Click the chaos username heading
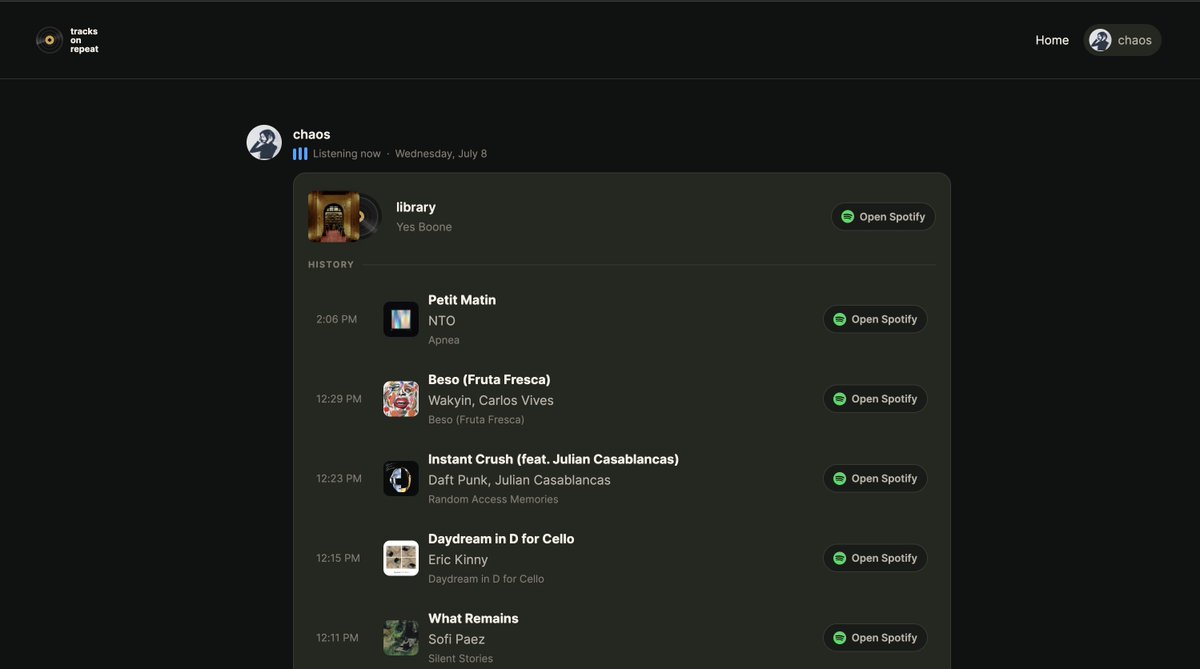1200x669 pixels. [x=311, y=134]
